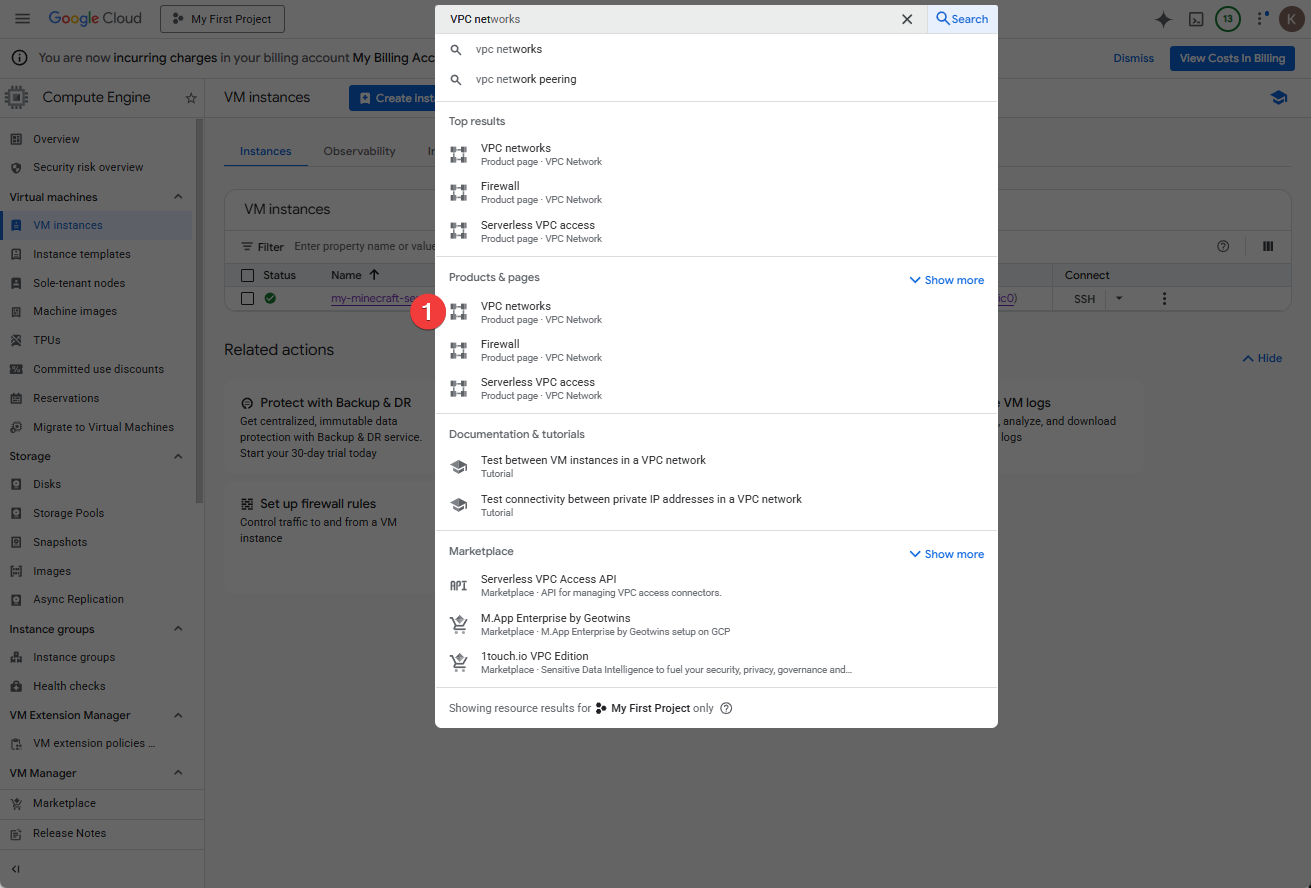Open Disks in the sidebar
The width and height of the screenshot is (1311, 888).
[47, 484]
